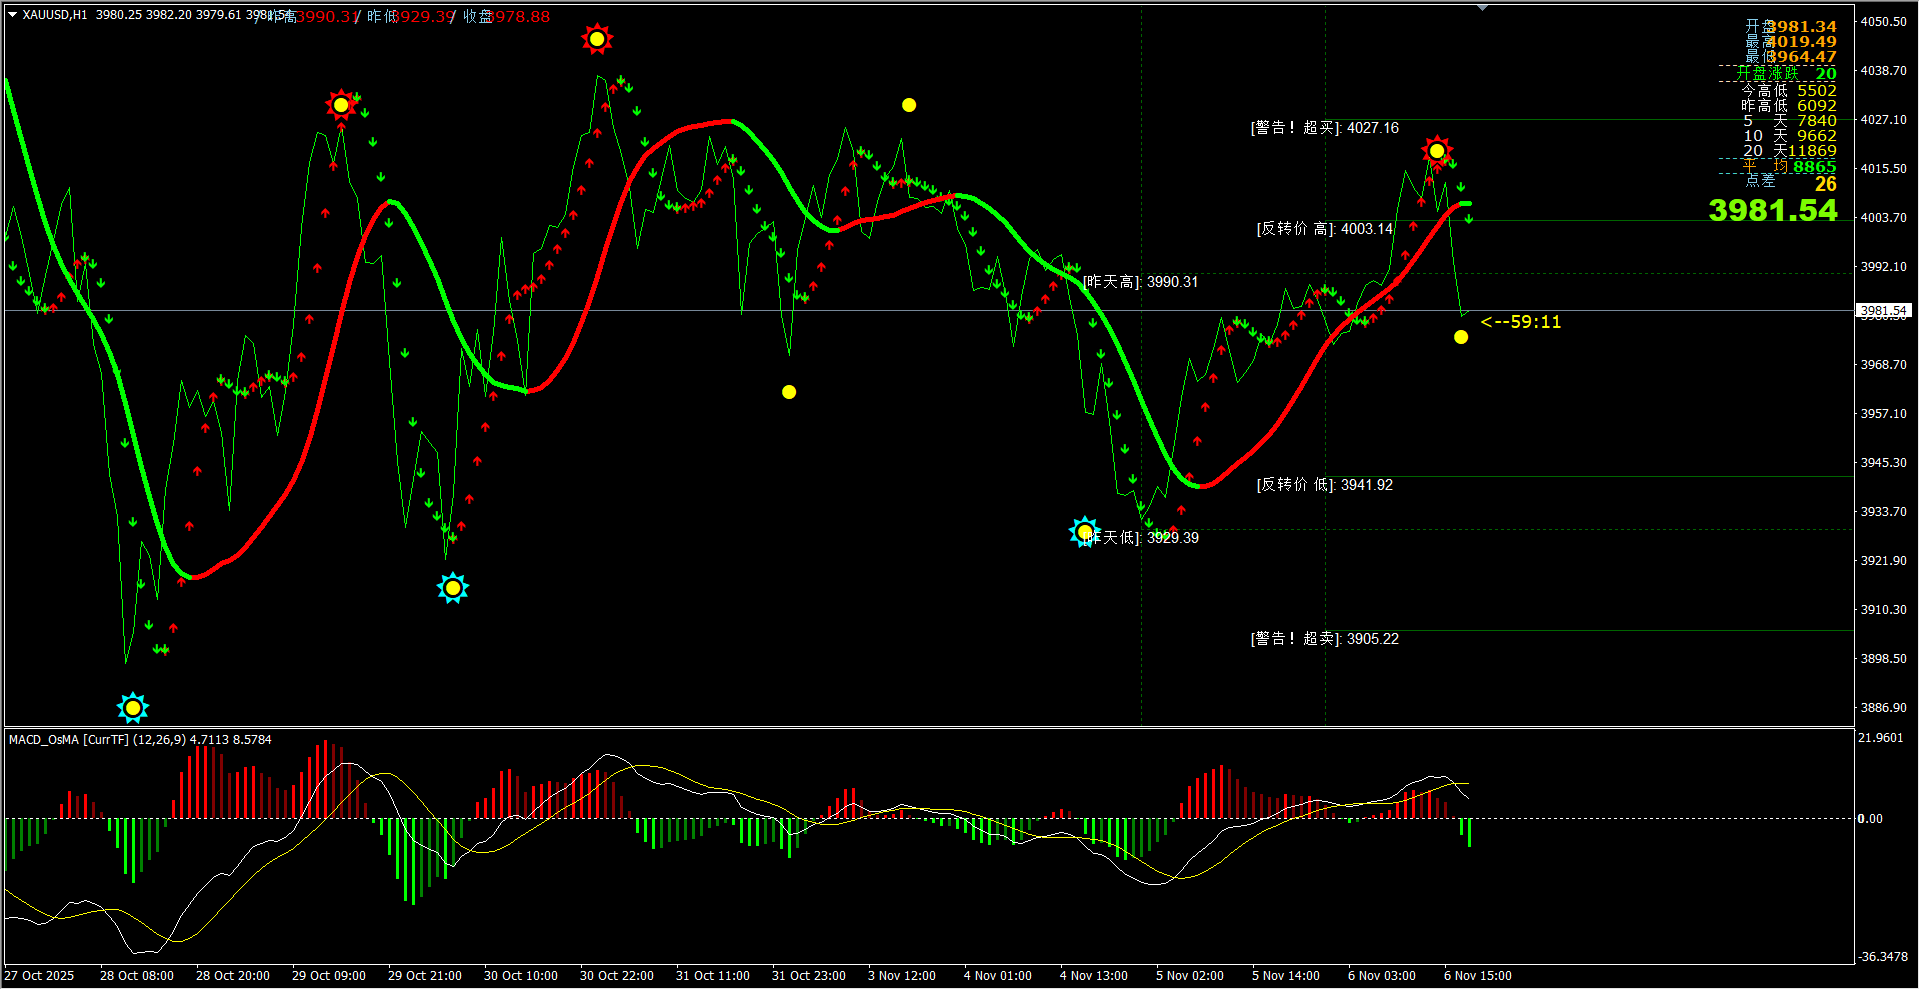
Task: Open the chart menu triangle beside XAUUSD,H1
Action: click(13, 15)
